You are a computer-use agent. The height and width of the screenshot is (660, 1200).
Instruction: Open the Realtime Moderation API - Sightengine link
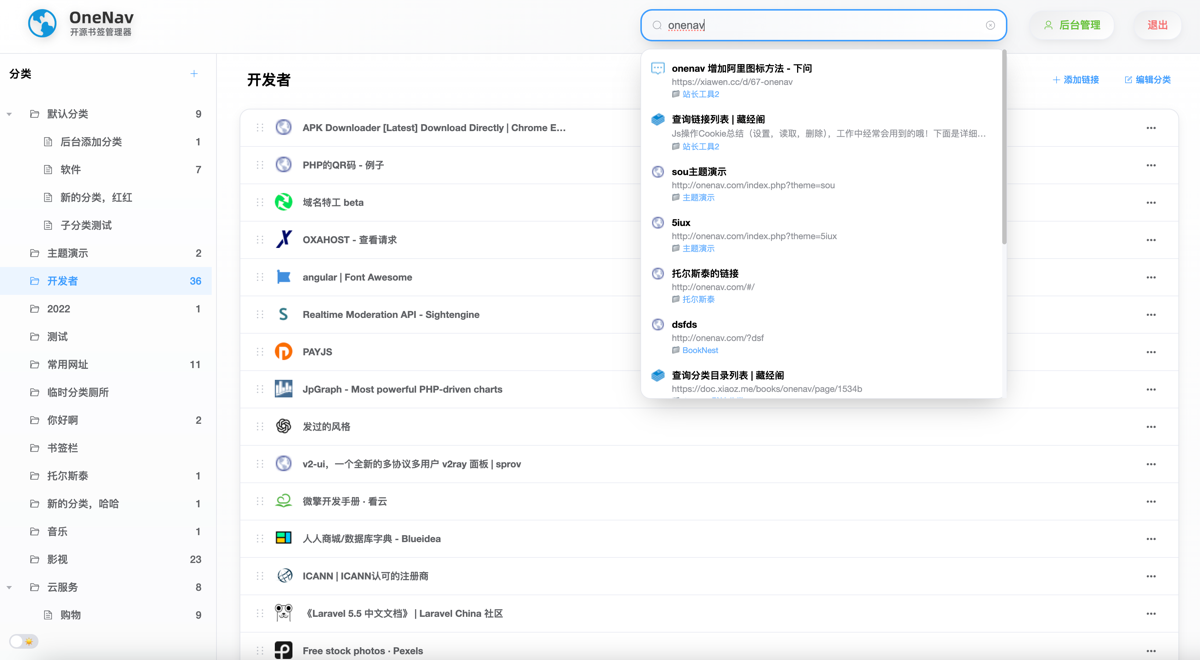click(x=391, y=315)
